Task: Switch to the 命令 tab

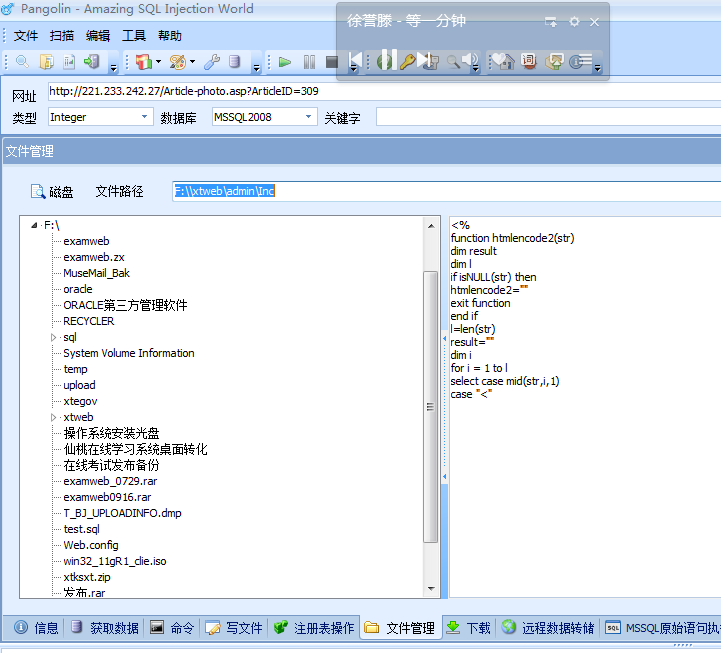Action: (x=172, y=628)
